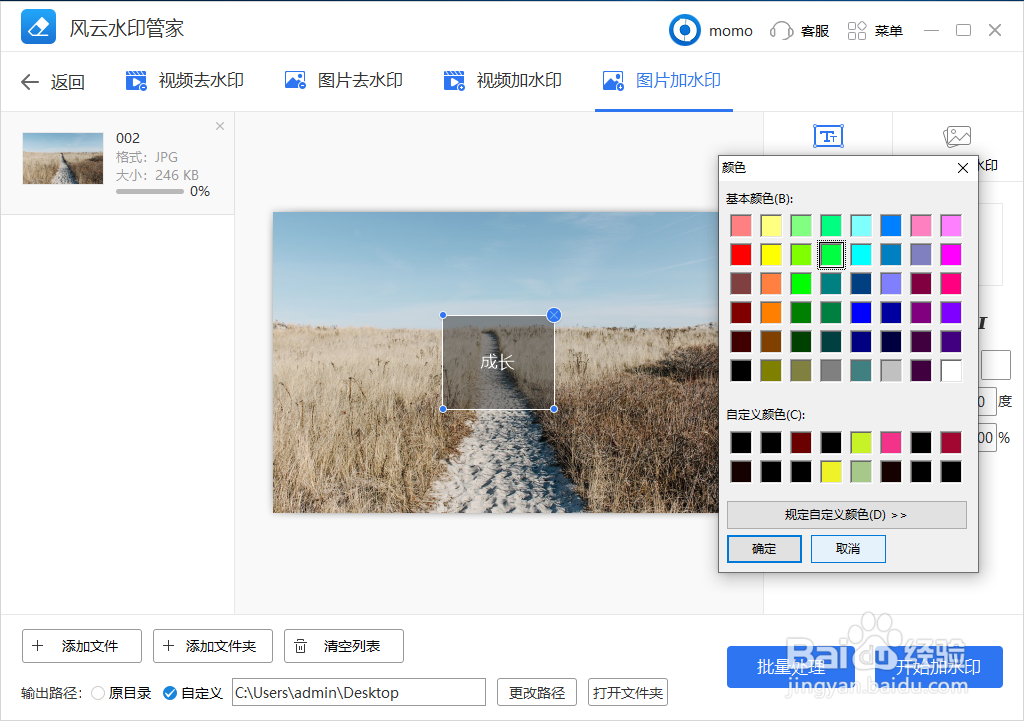Select the text watermark icon

[x=828, y=136]
